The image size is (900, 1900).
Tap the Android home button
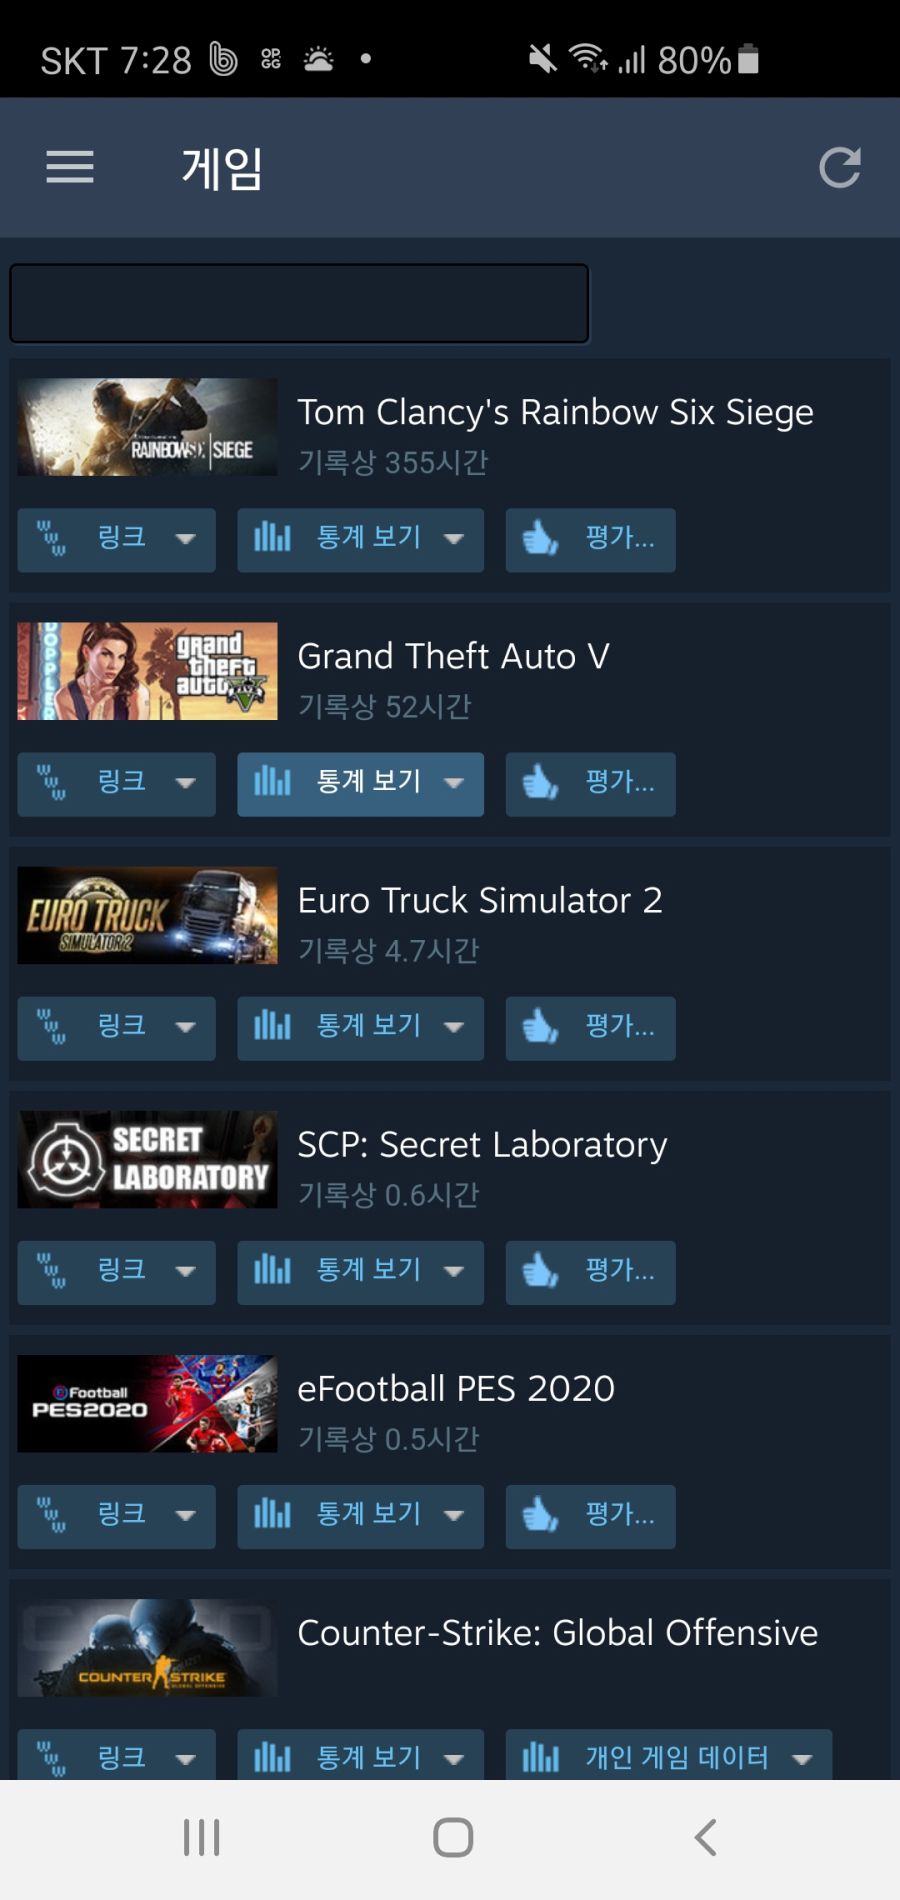click(x=453, y=1837)
